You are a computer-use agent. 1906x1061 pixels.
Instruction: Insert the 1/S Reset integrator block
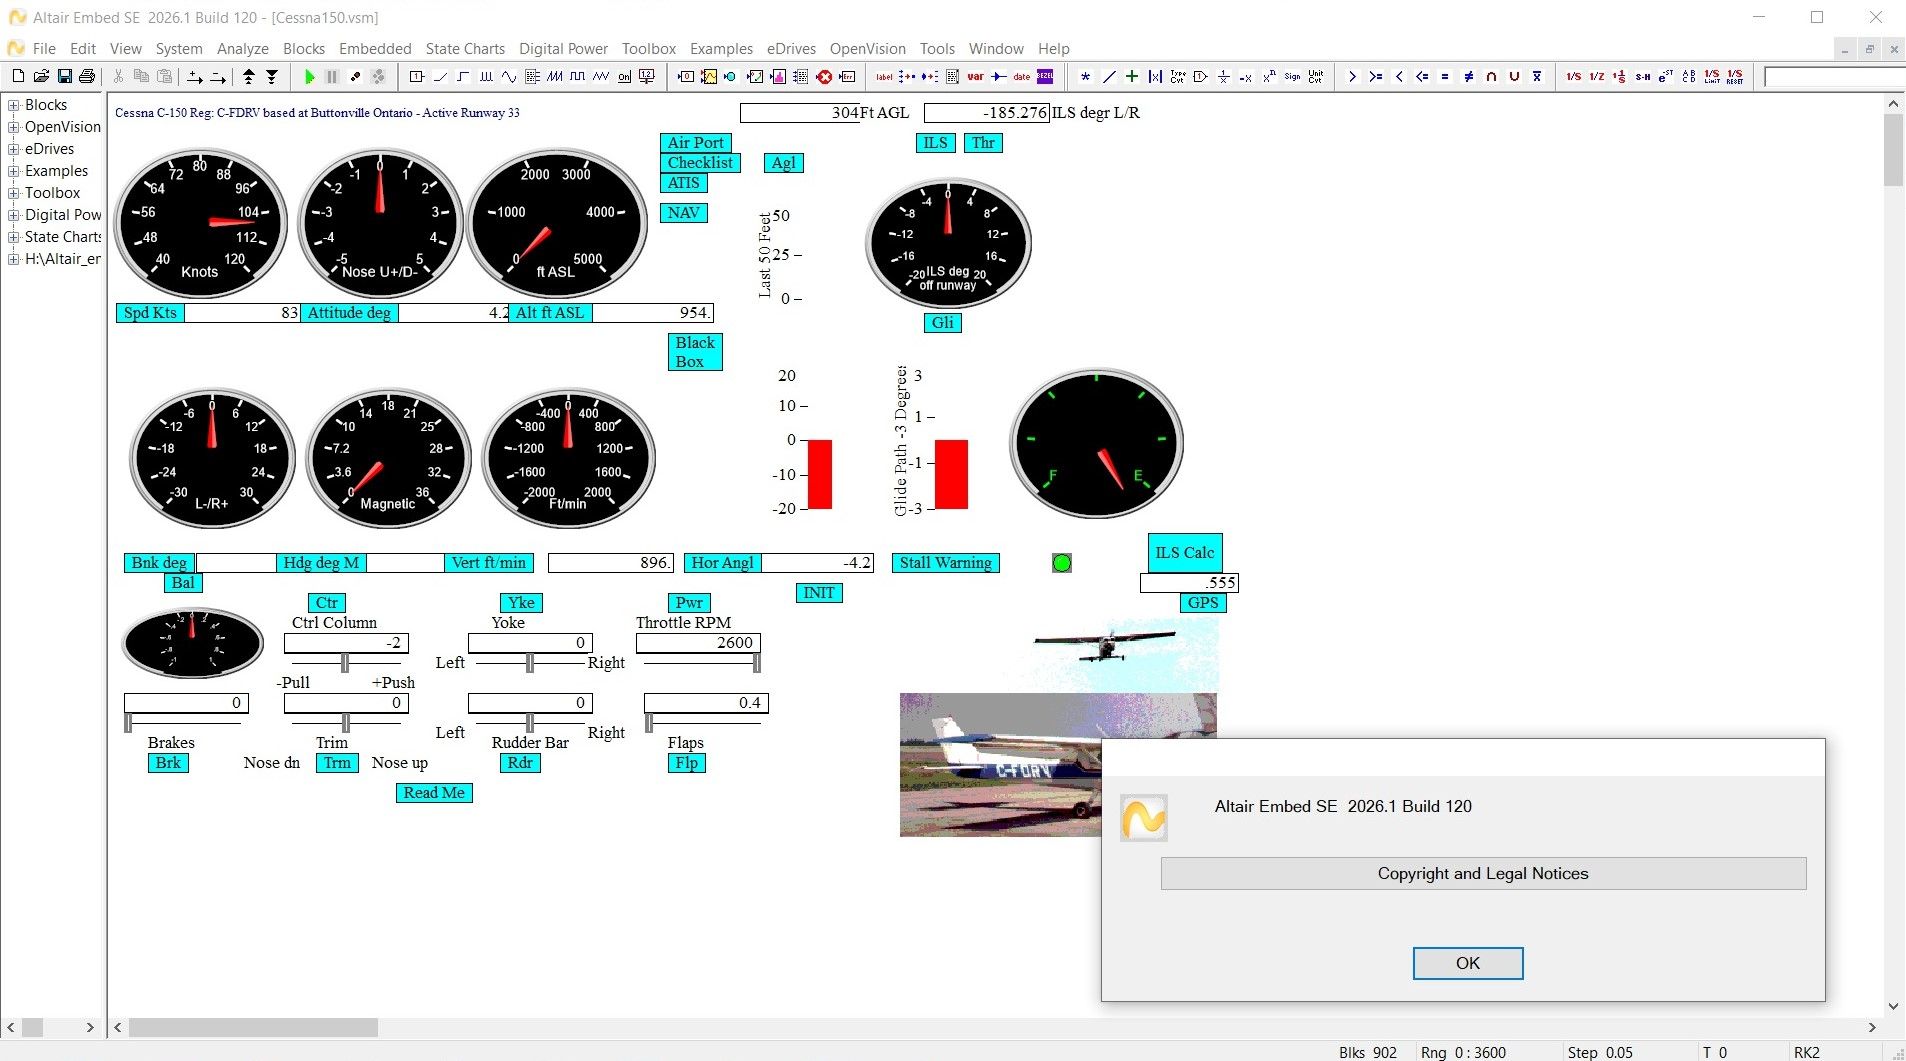pyautogui.click(x=1734, y=76)
